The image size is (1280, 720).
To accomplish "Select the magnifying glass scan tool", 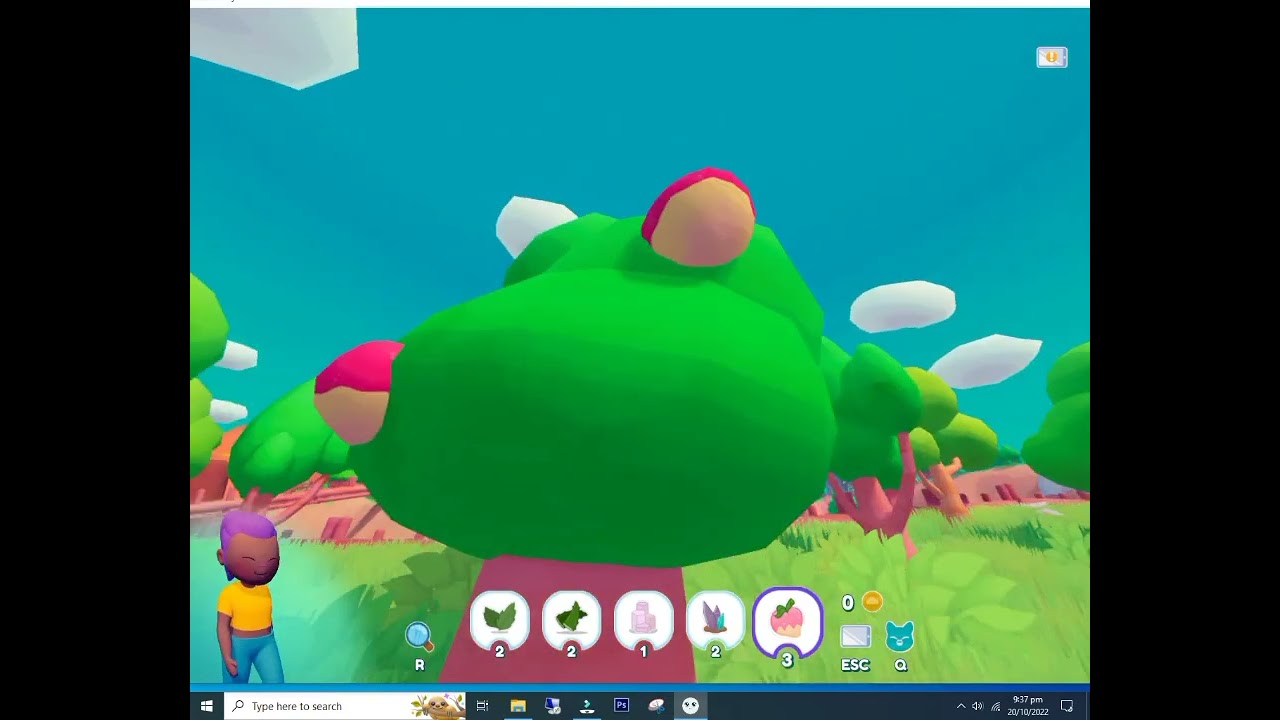I will pos(418,636).
